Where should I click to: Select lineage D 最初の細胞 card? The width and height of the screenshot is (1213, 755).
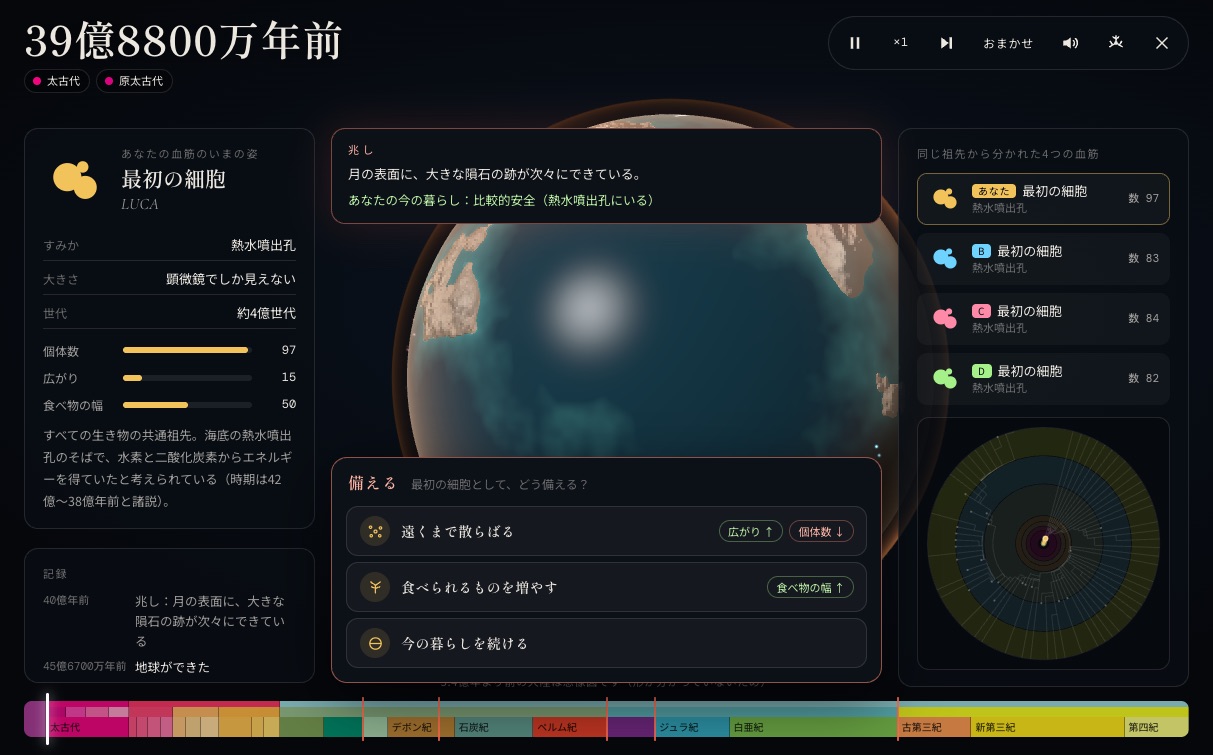[1043, 379]
